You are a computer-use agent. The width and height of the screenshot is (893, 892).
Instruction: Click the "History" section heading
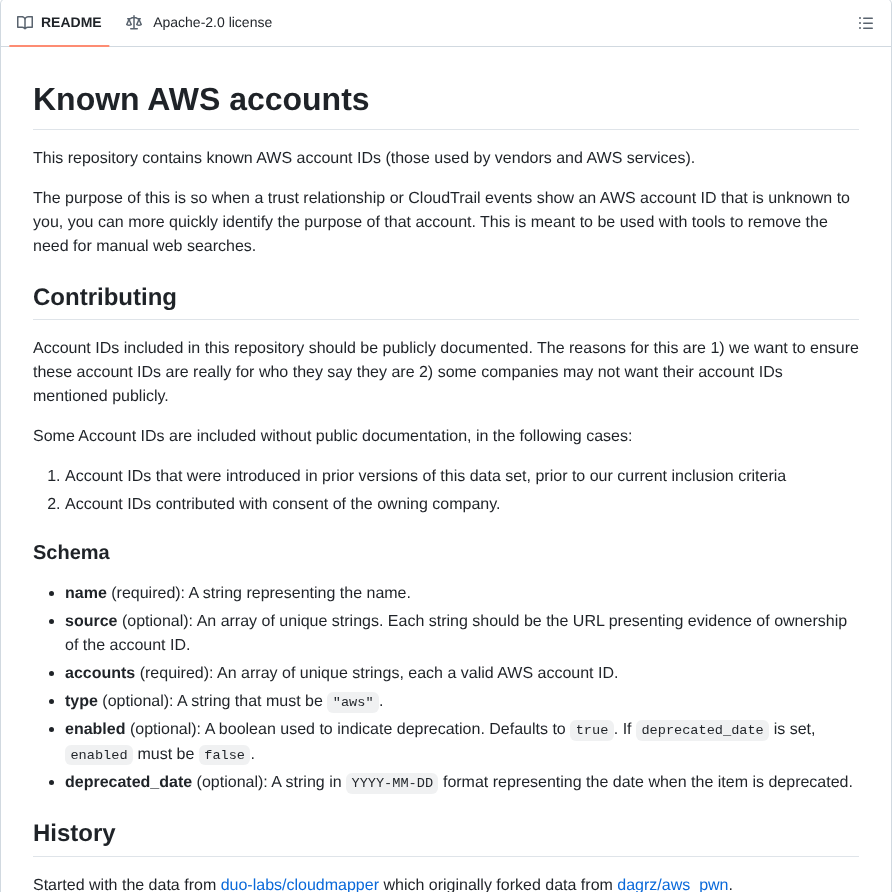tap(75, 832)
